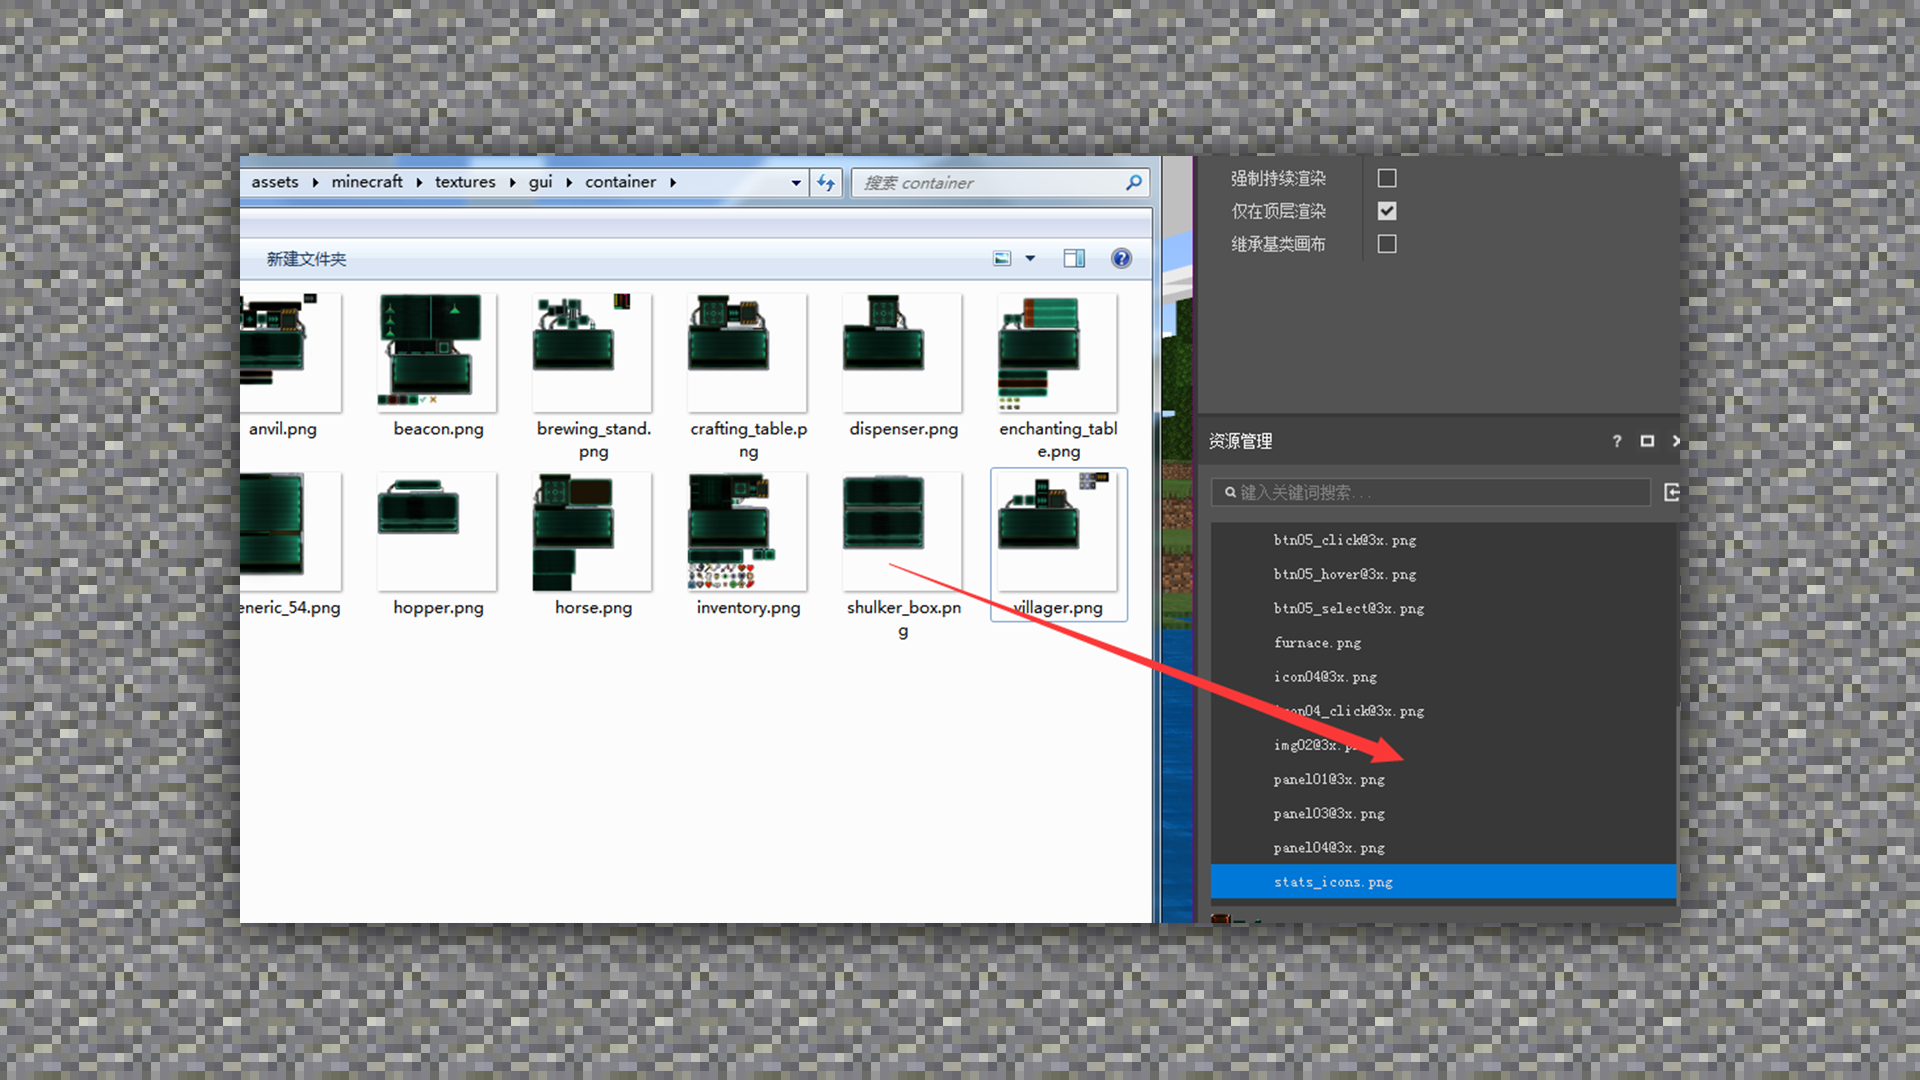
Task: Click the question mark in 资源管理 panel
Action: [1617, 441]
